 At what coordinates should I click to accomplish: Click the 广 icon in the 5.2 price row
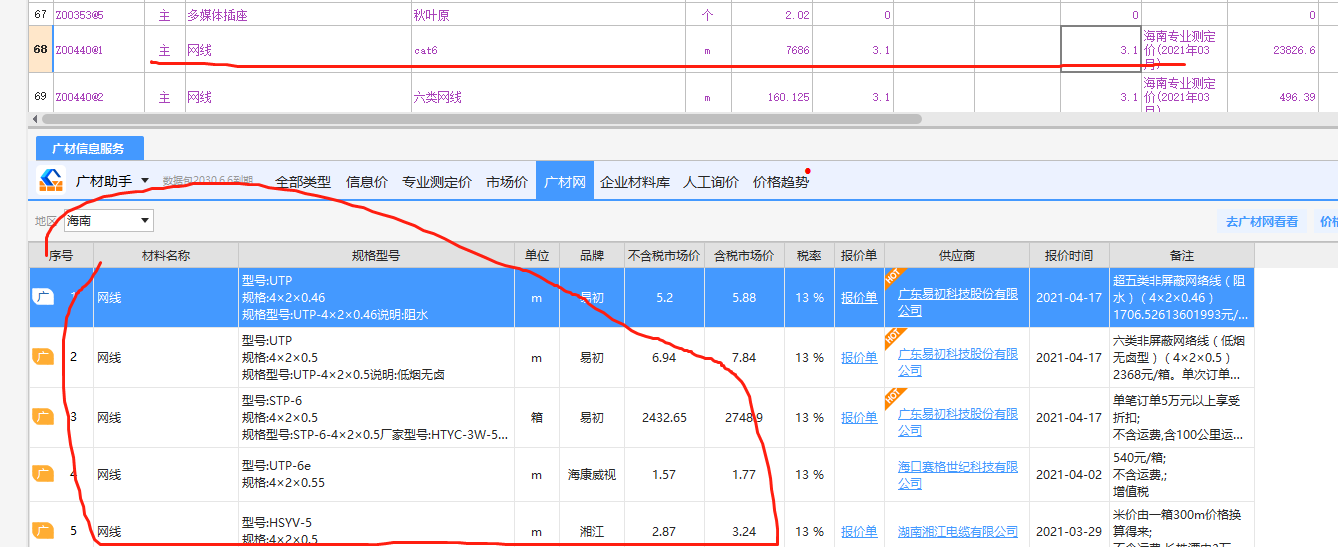pos(43,297)
